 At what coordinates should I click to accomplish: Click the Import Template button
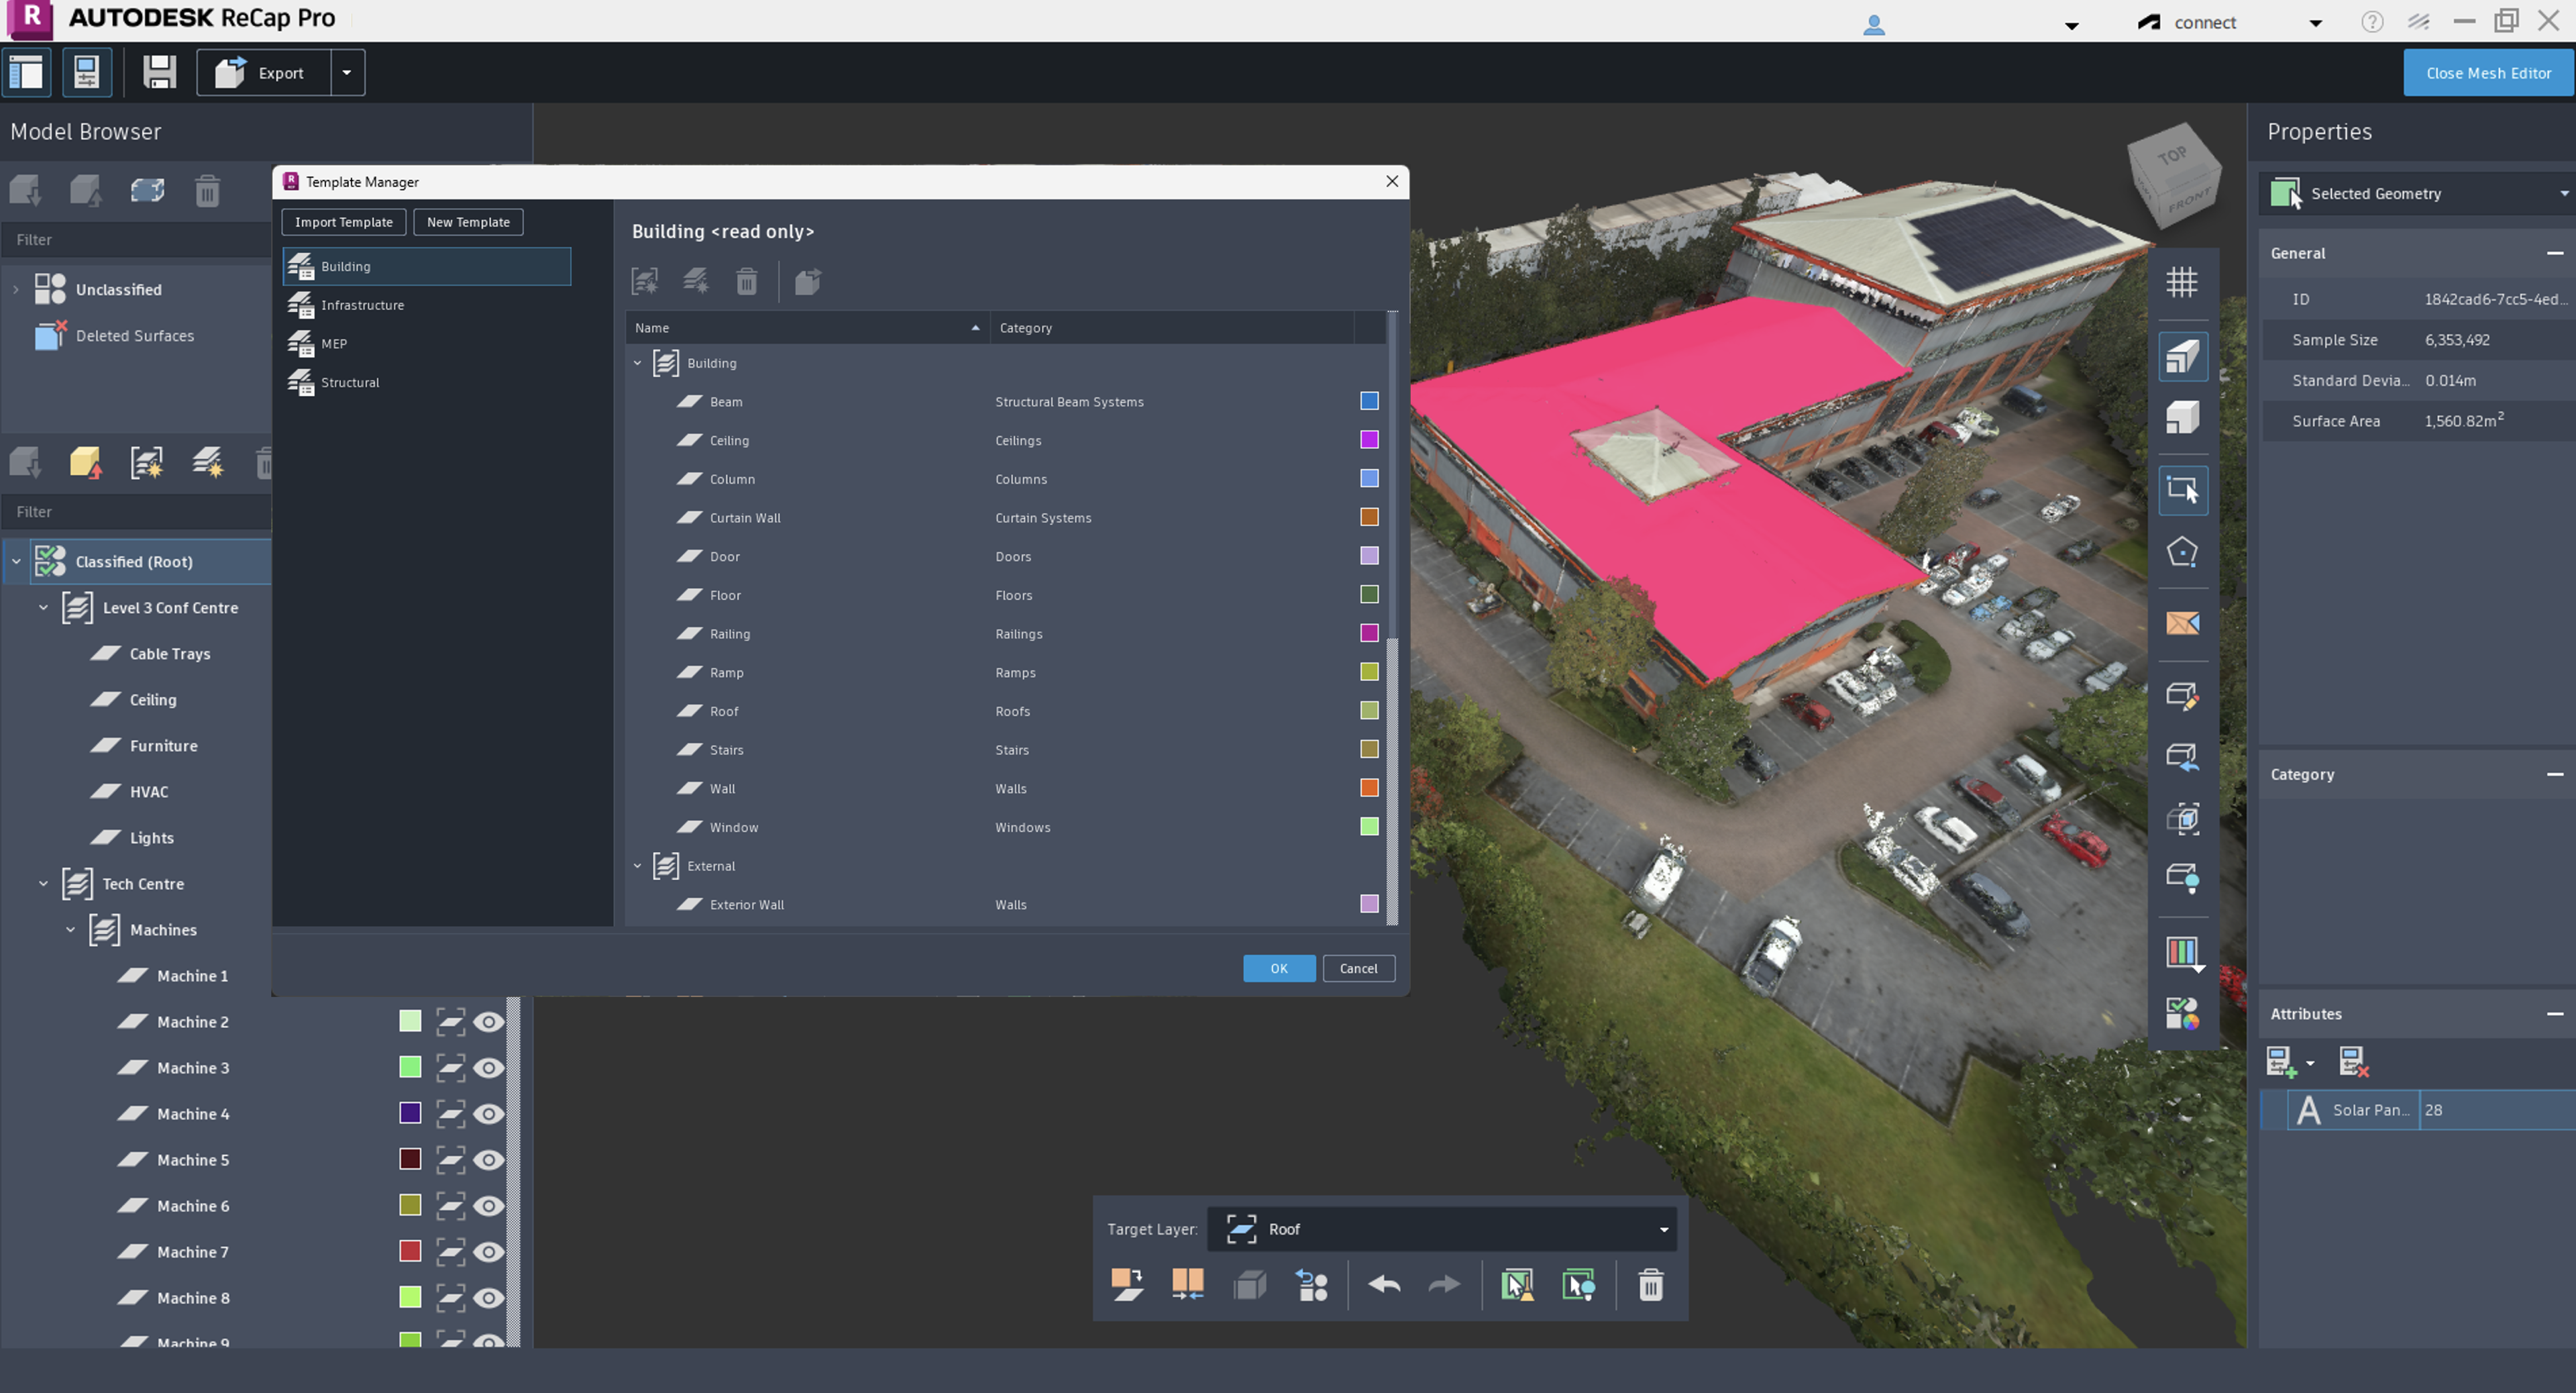coord(343,222)
